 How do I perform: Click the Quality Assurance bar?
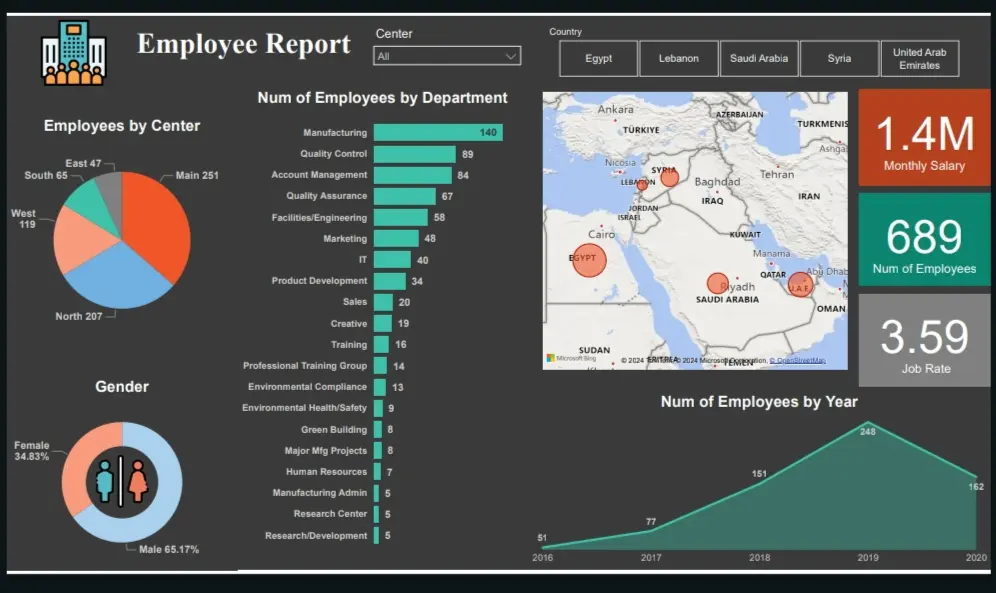click(405, 196)
